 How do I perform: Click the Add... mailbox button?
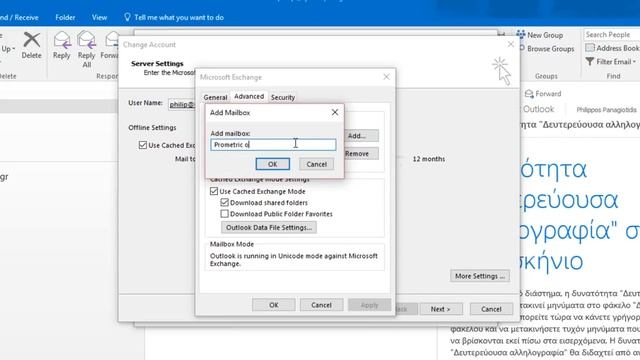click(x=361, y=136)
